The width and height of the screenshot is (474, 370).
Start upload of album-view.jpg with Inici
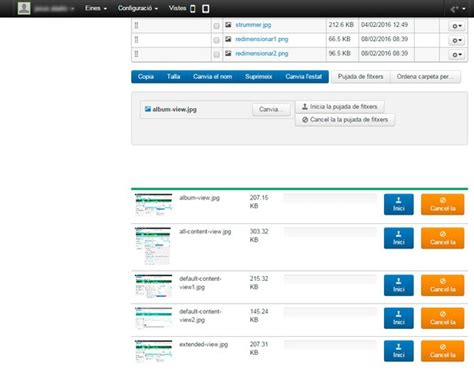(x=399, y=204)
